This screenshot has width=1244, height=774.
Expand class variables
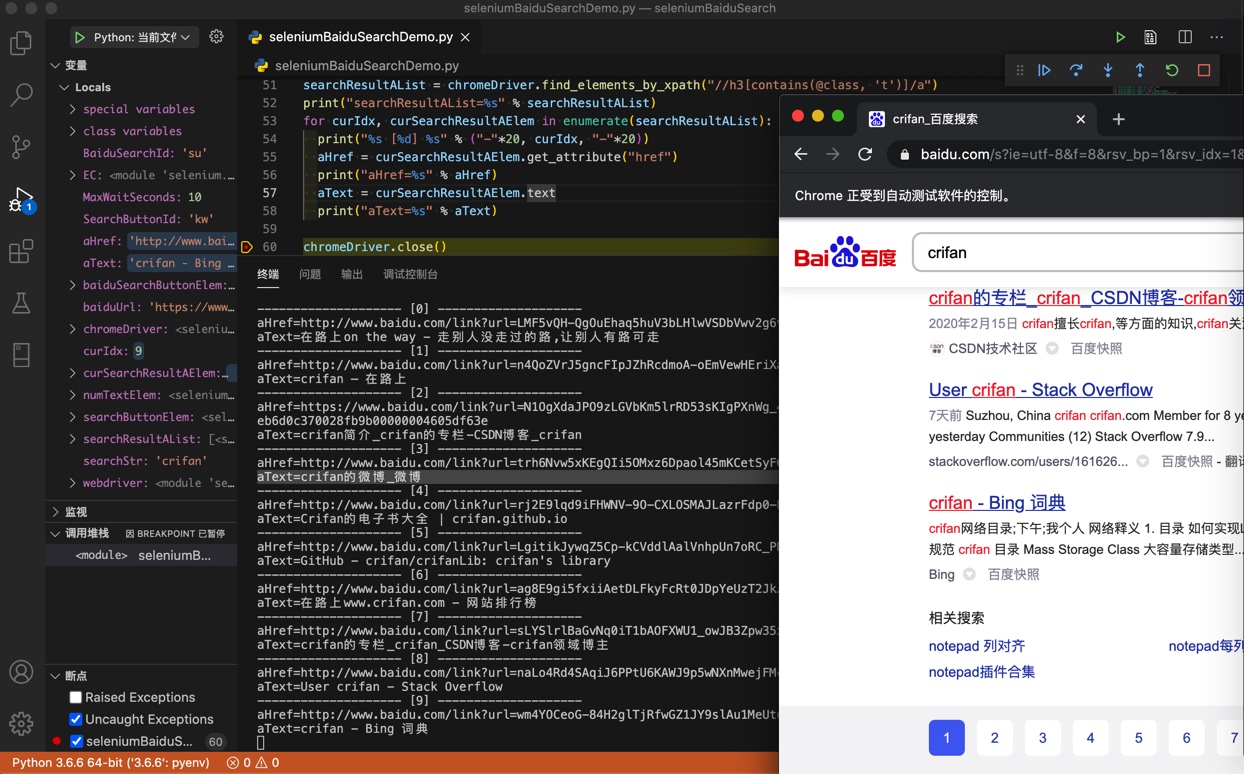(73, 131)
